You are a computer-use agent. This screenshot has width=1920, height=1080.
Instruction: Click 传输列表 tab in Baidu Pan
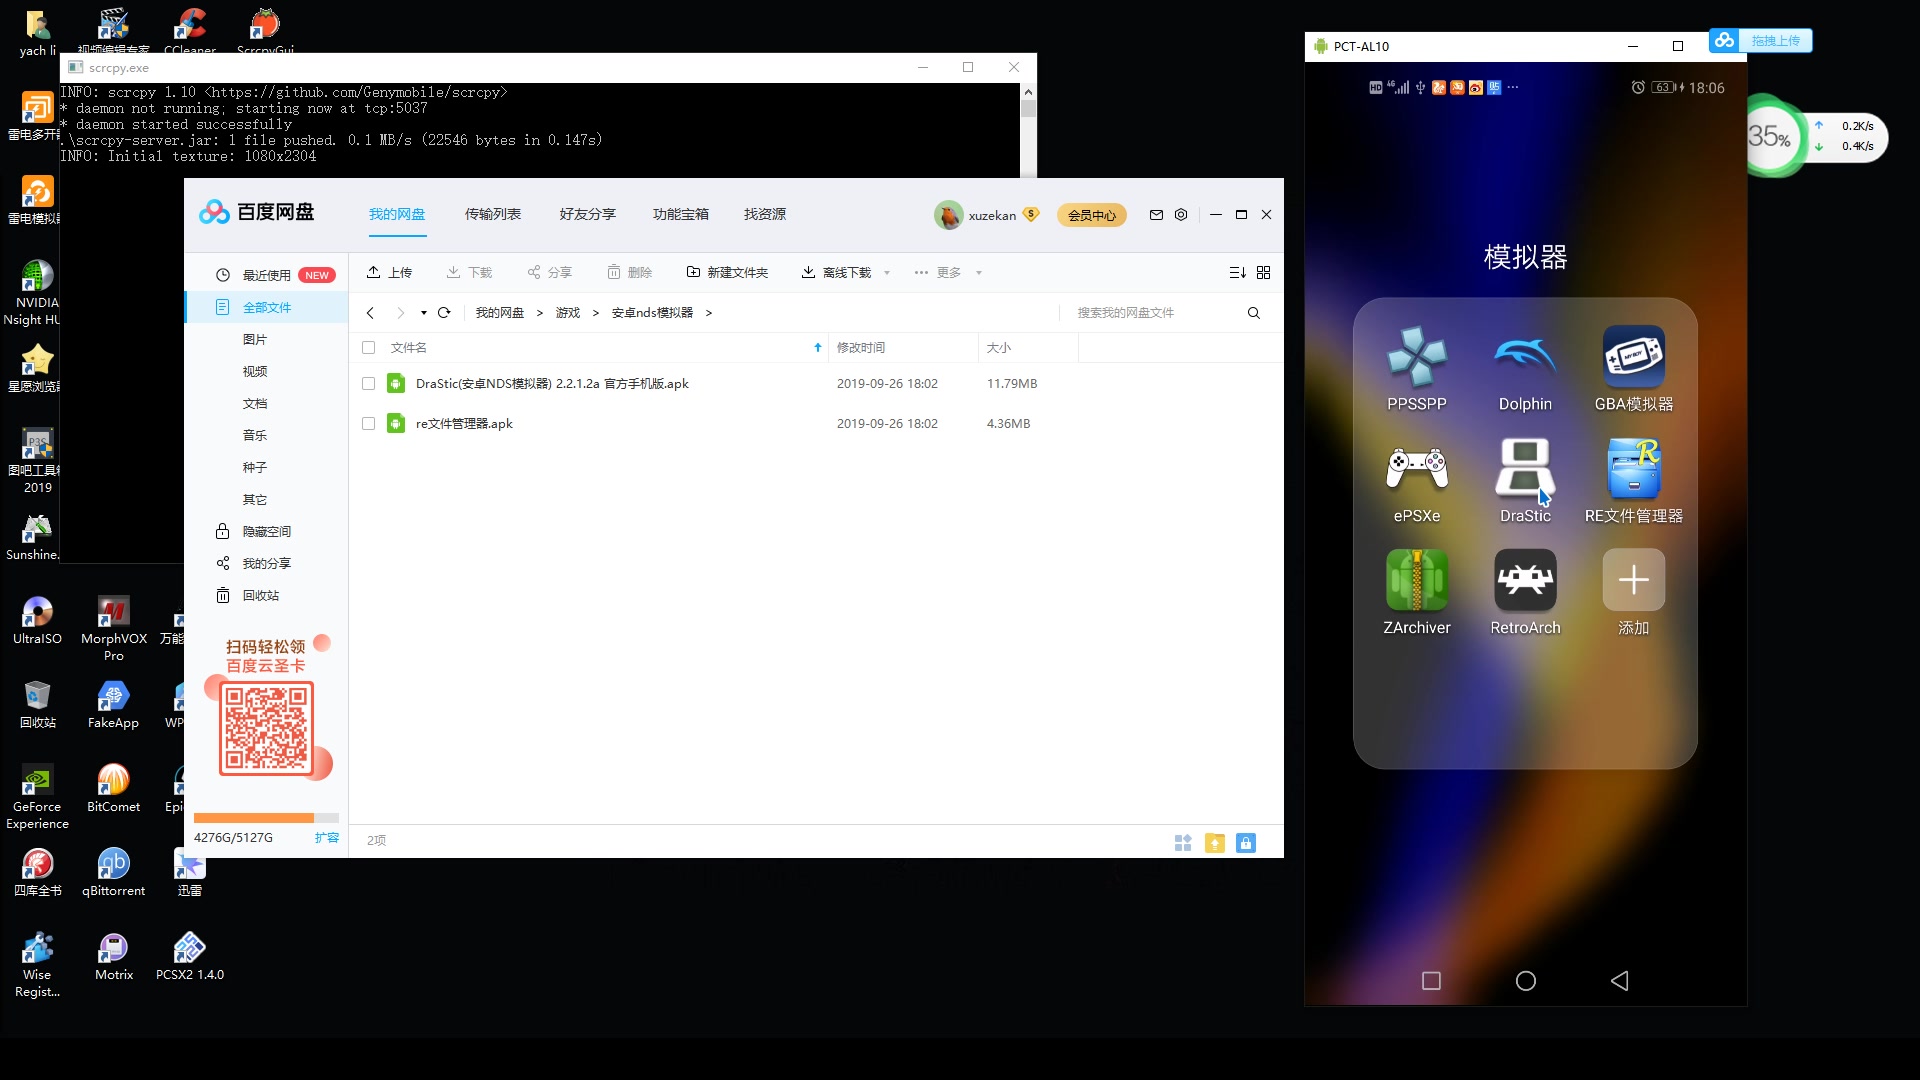(493, 214)
